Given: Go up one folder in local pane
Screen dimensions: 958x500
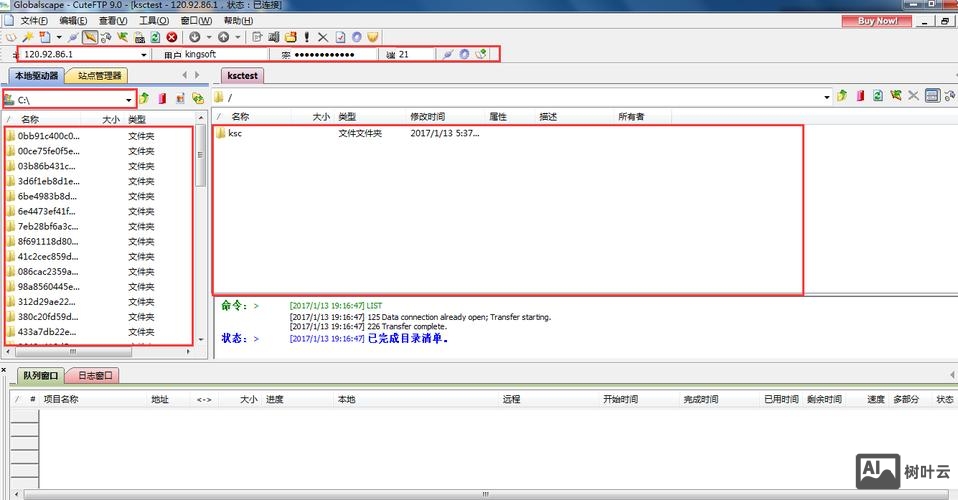Looking at the screenshot, I should click(145, 98).
